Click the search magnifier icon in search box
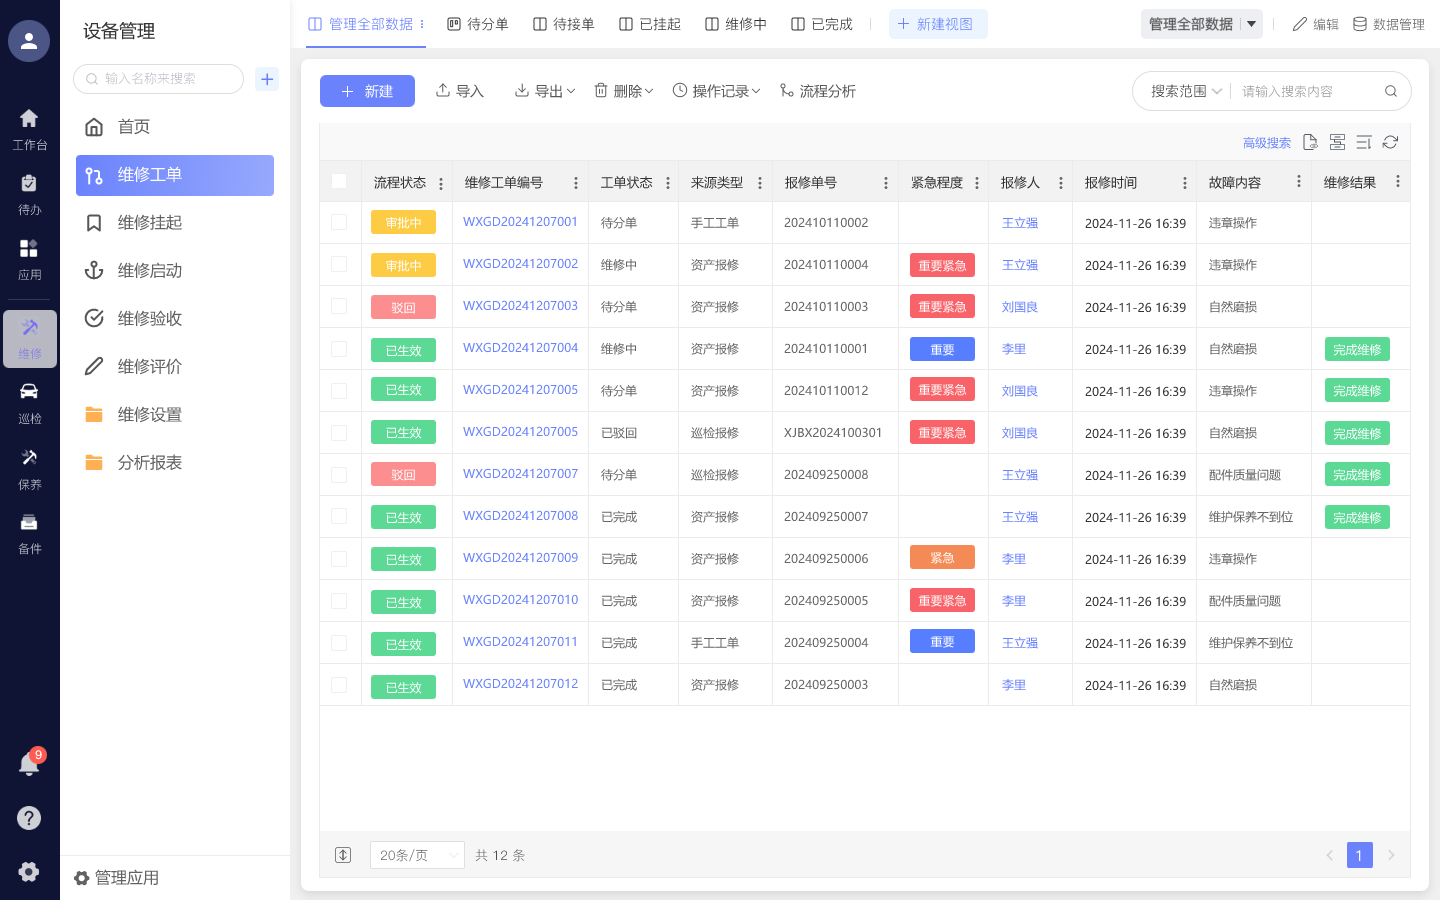The height and width of the screenshot is (900, 1440). coord(1390,91)
